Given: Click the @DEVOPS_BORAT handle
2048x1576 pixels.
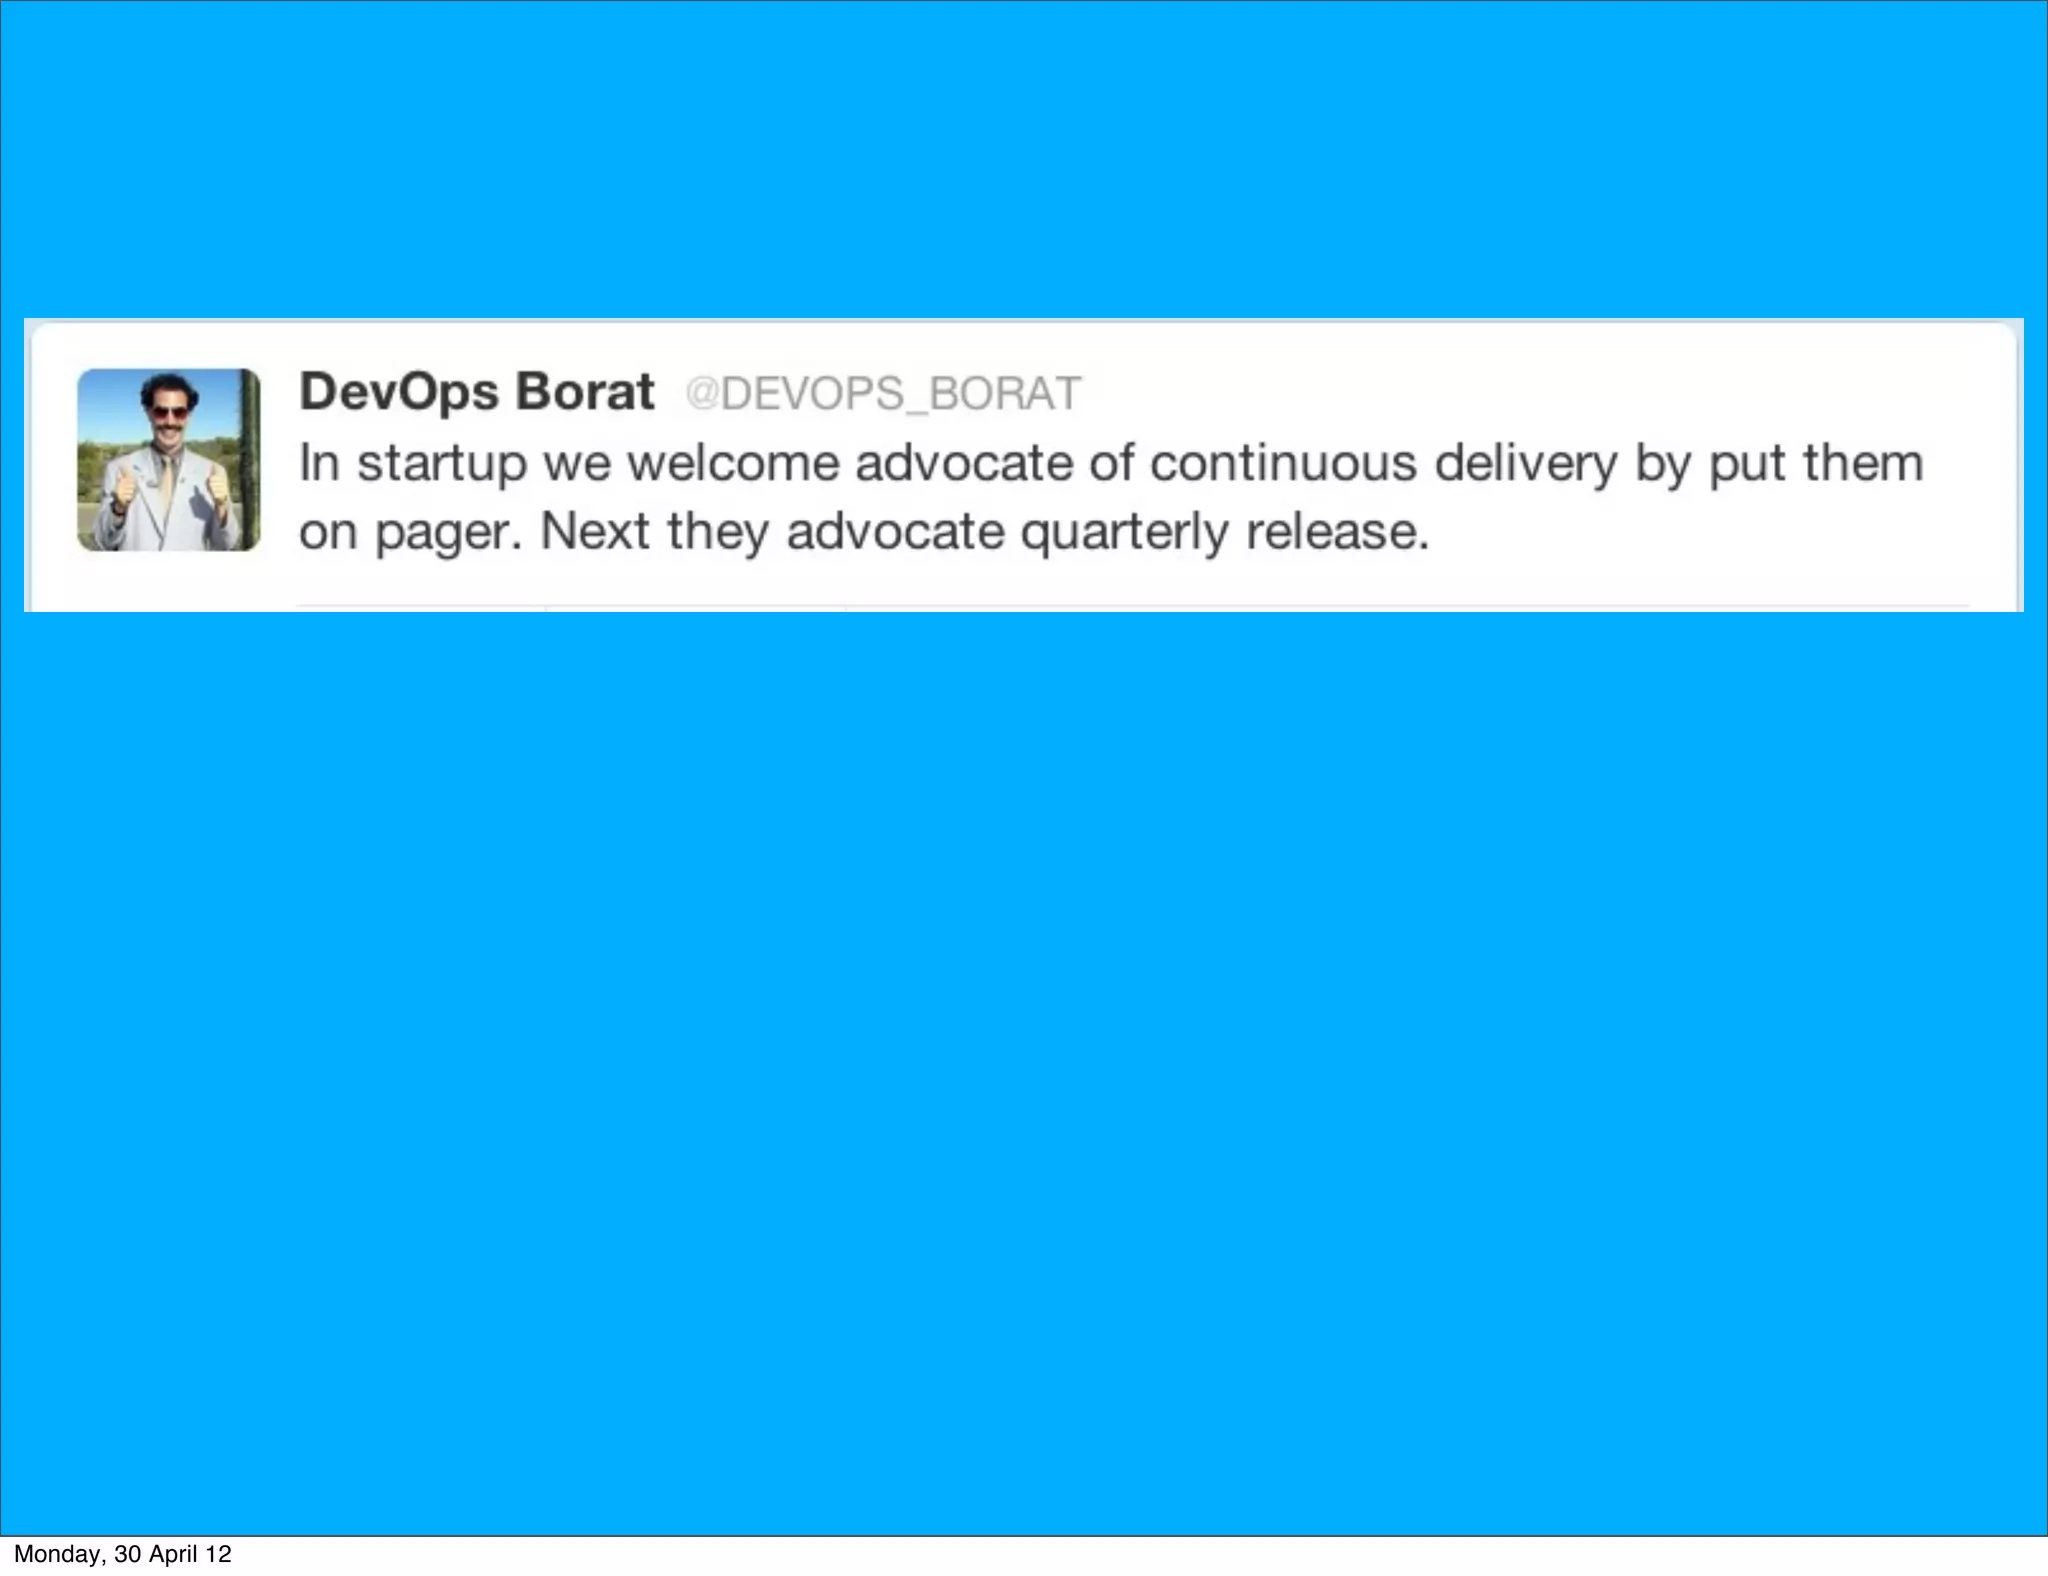Looking at the screenshot, I should [883, 393].
